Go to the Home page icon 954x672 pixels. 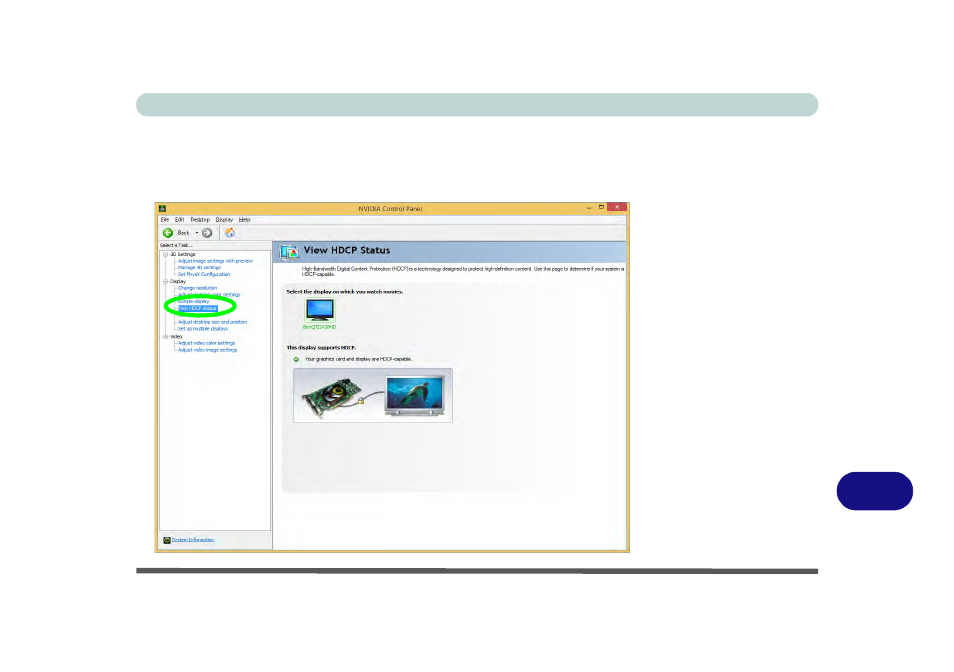[x=230, y=232]
